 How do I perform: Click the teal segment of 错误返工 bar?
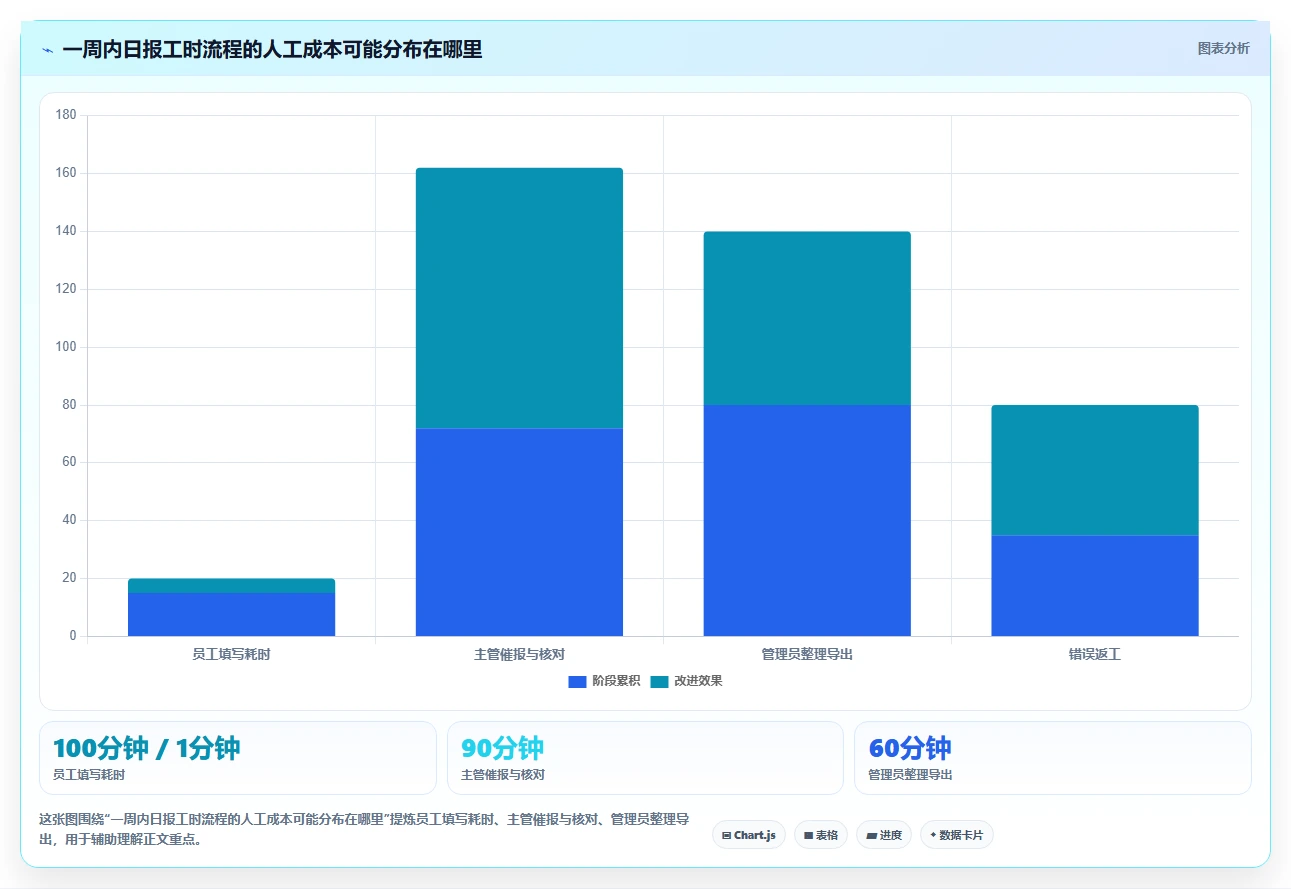click(x=1095, y=470)
